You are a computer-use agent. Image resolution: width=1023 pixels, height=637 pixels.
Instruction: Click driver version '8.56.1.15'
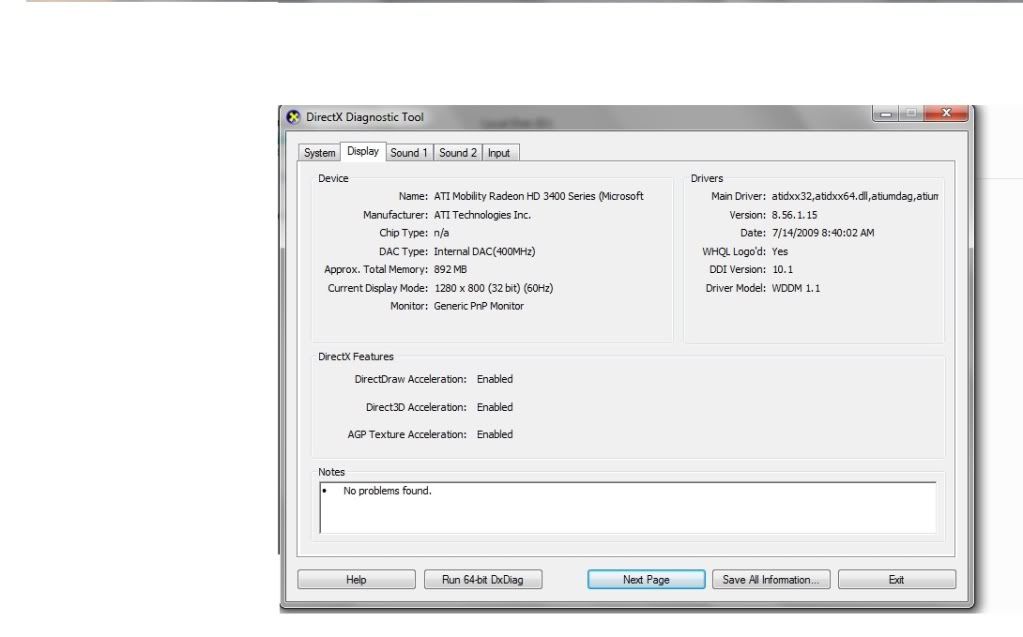(795, 215)
